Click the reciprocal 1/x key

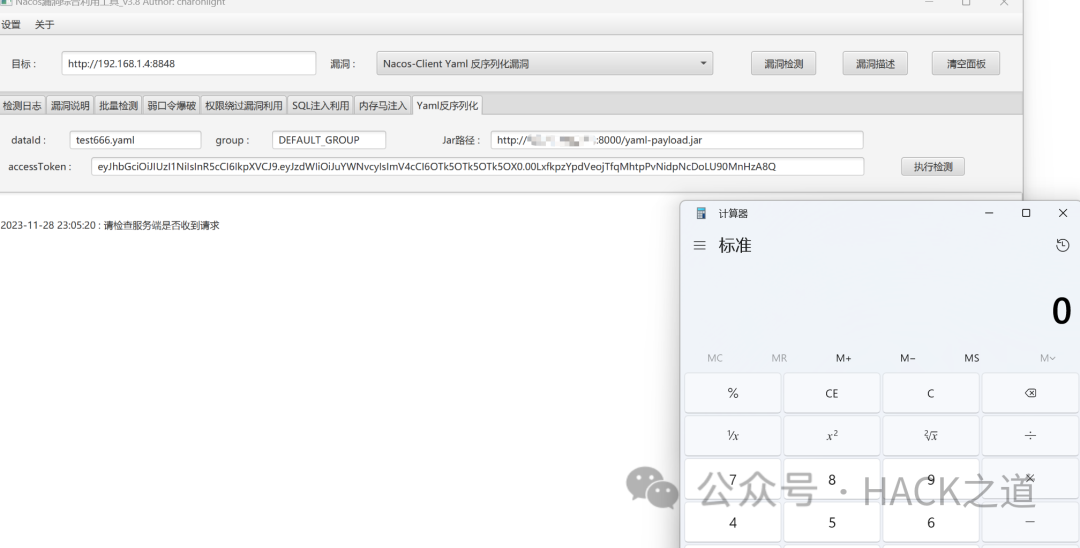(733, 436)
